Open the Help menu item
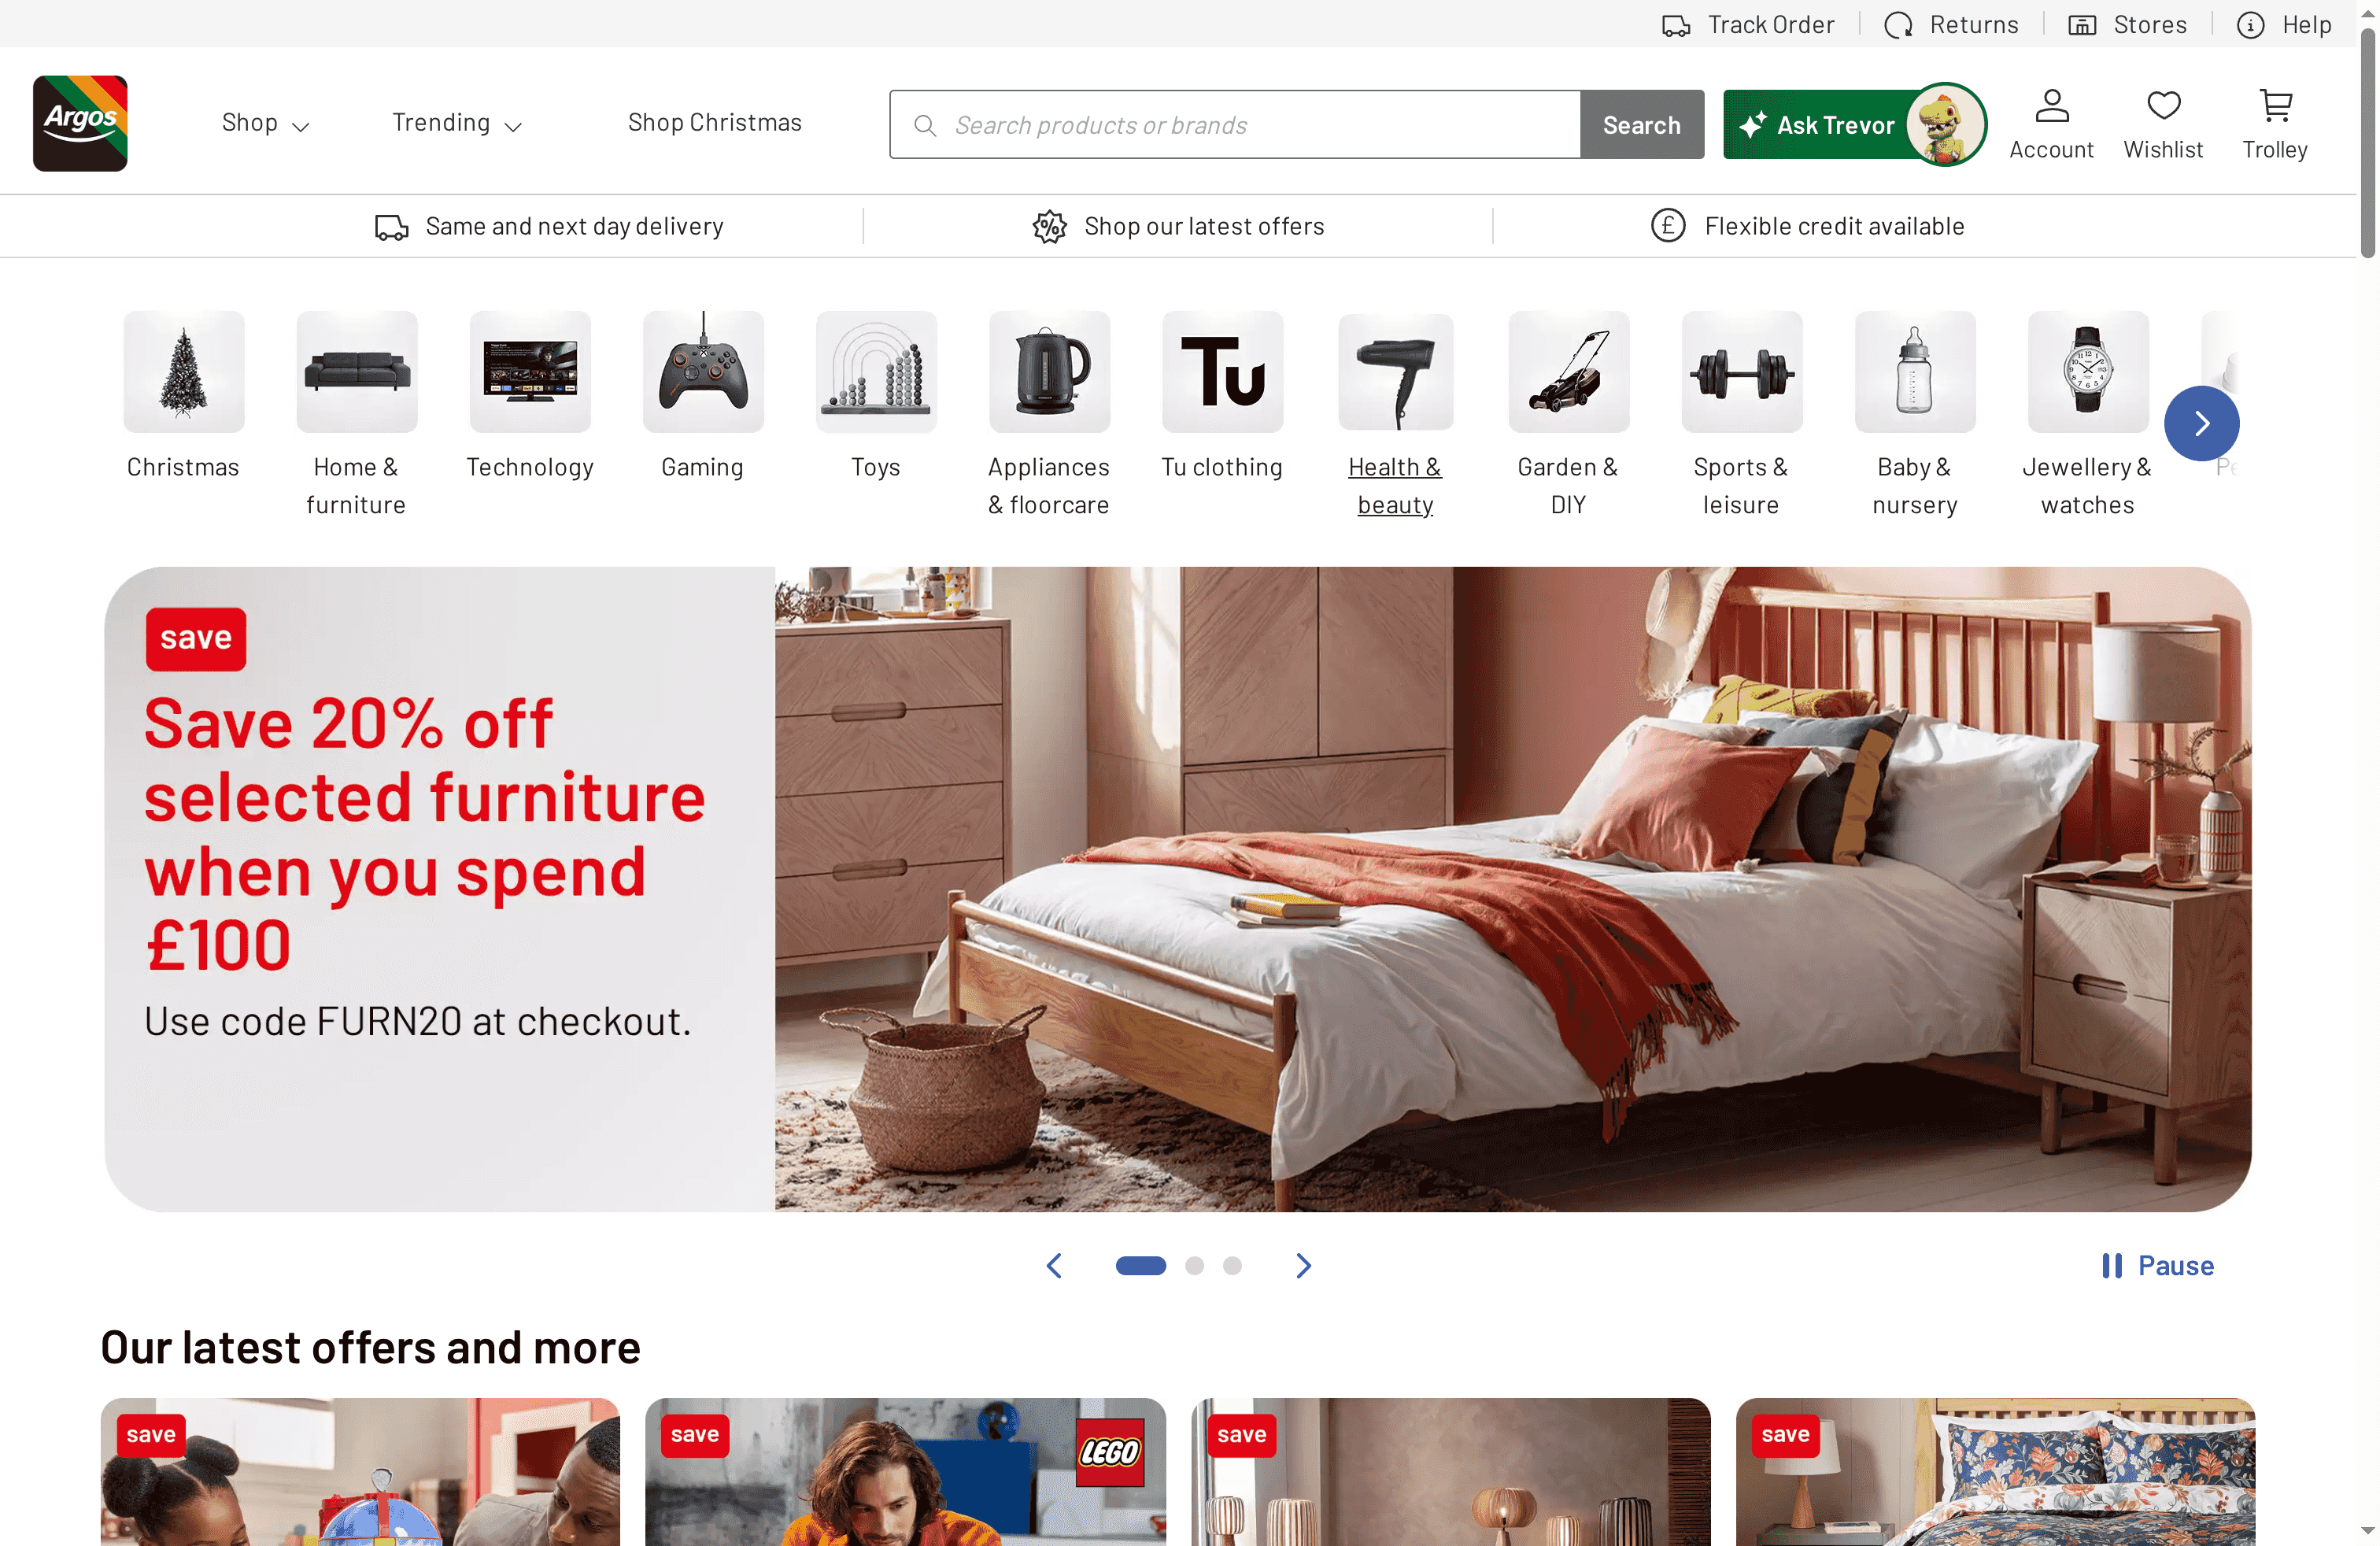Screen dimensions: 2380x1546 2284,25
